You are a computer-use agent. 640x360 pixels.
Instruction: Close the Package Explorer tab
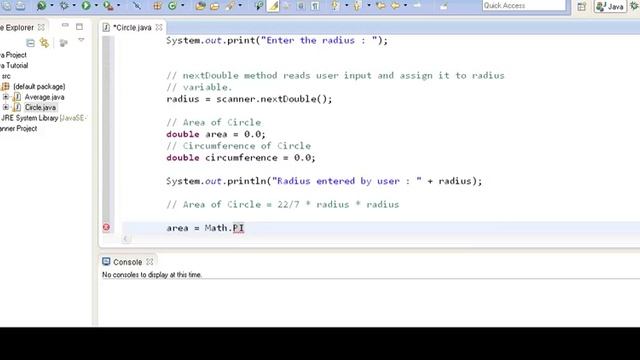coord(41,27)
